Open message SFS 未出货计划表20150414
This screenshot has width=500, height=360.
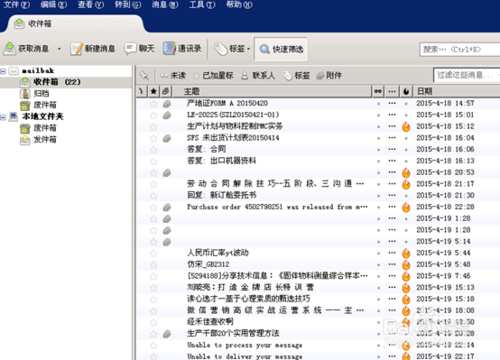coord(233,138)
